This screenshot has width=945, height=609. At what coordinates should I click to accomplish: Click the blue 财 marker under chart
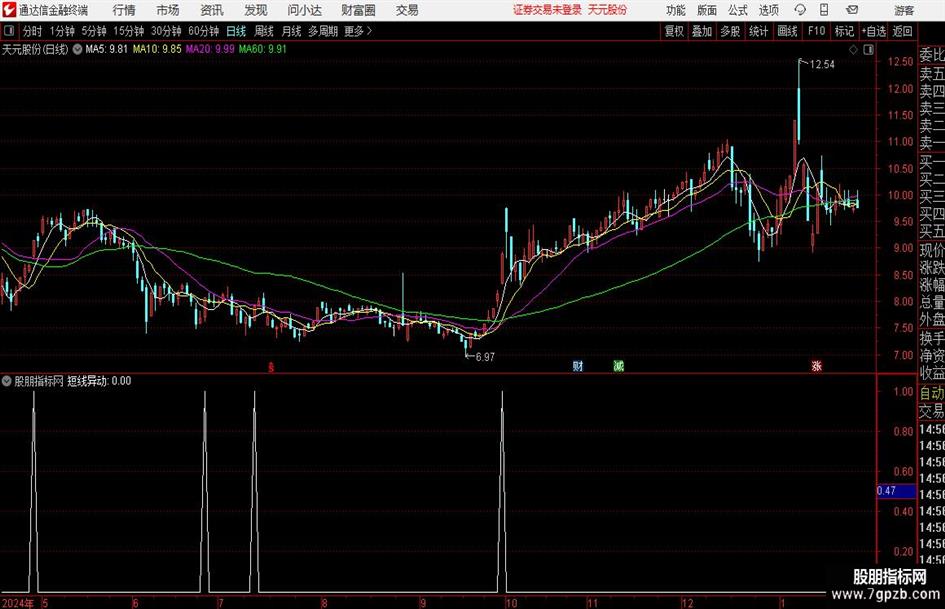[577, 365]
